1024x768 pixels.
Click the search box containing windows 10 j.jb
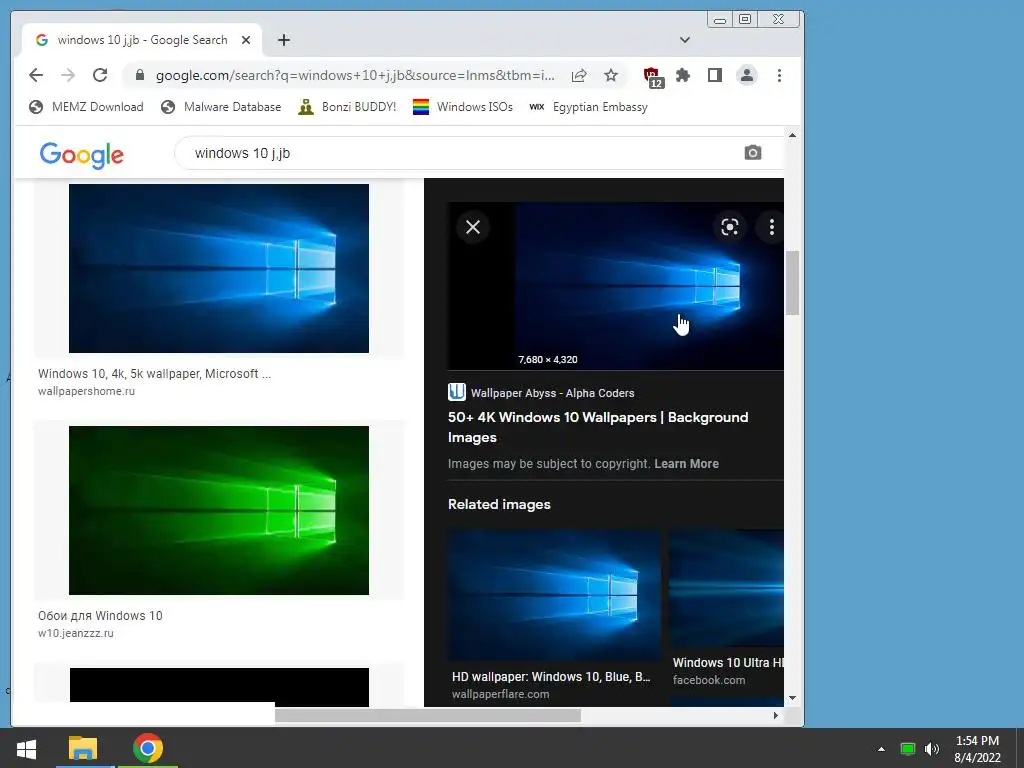tap(457, 153)
